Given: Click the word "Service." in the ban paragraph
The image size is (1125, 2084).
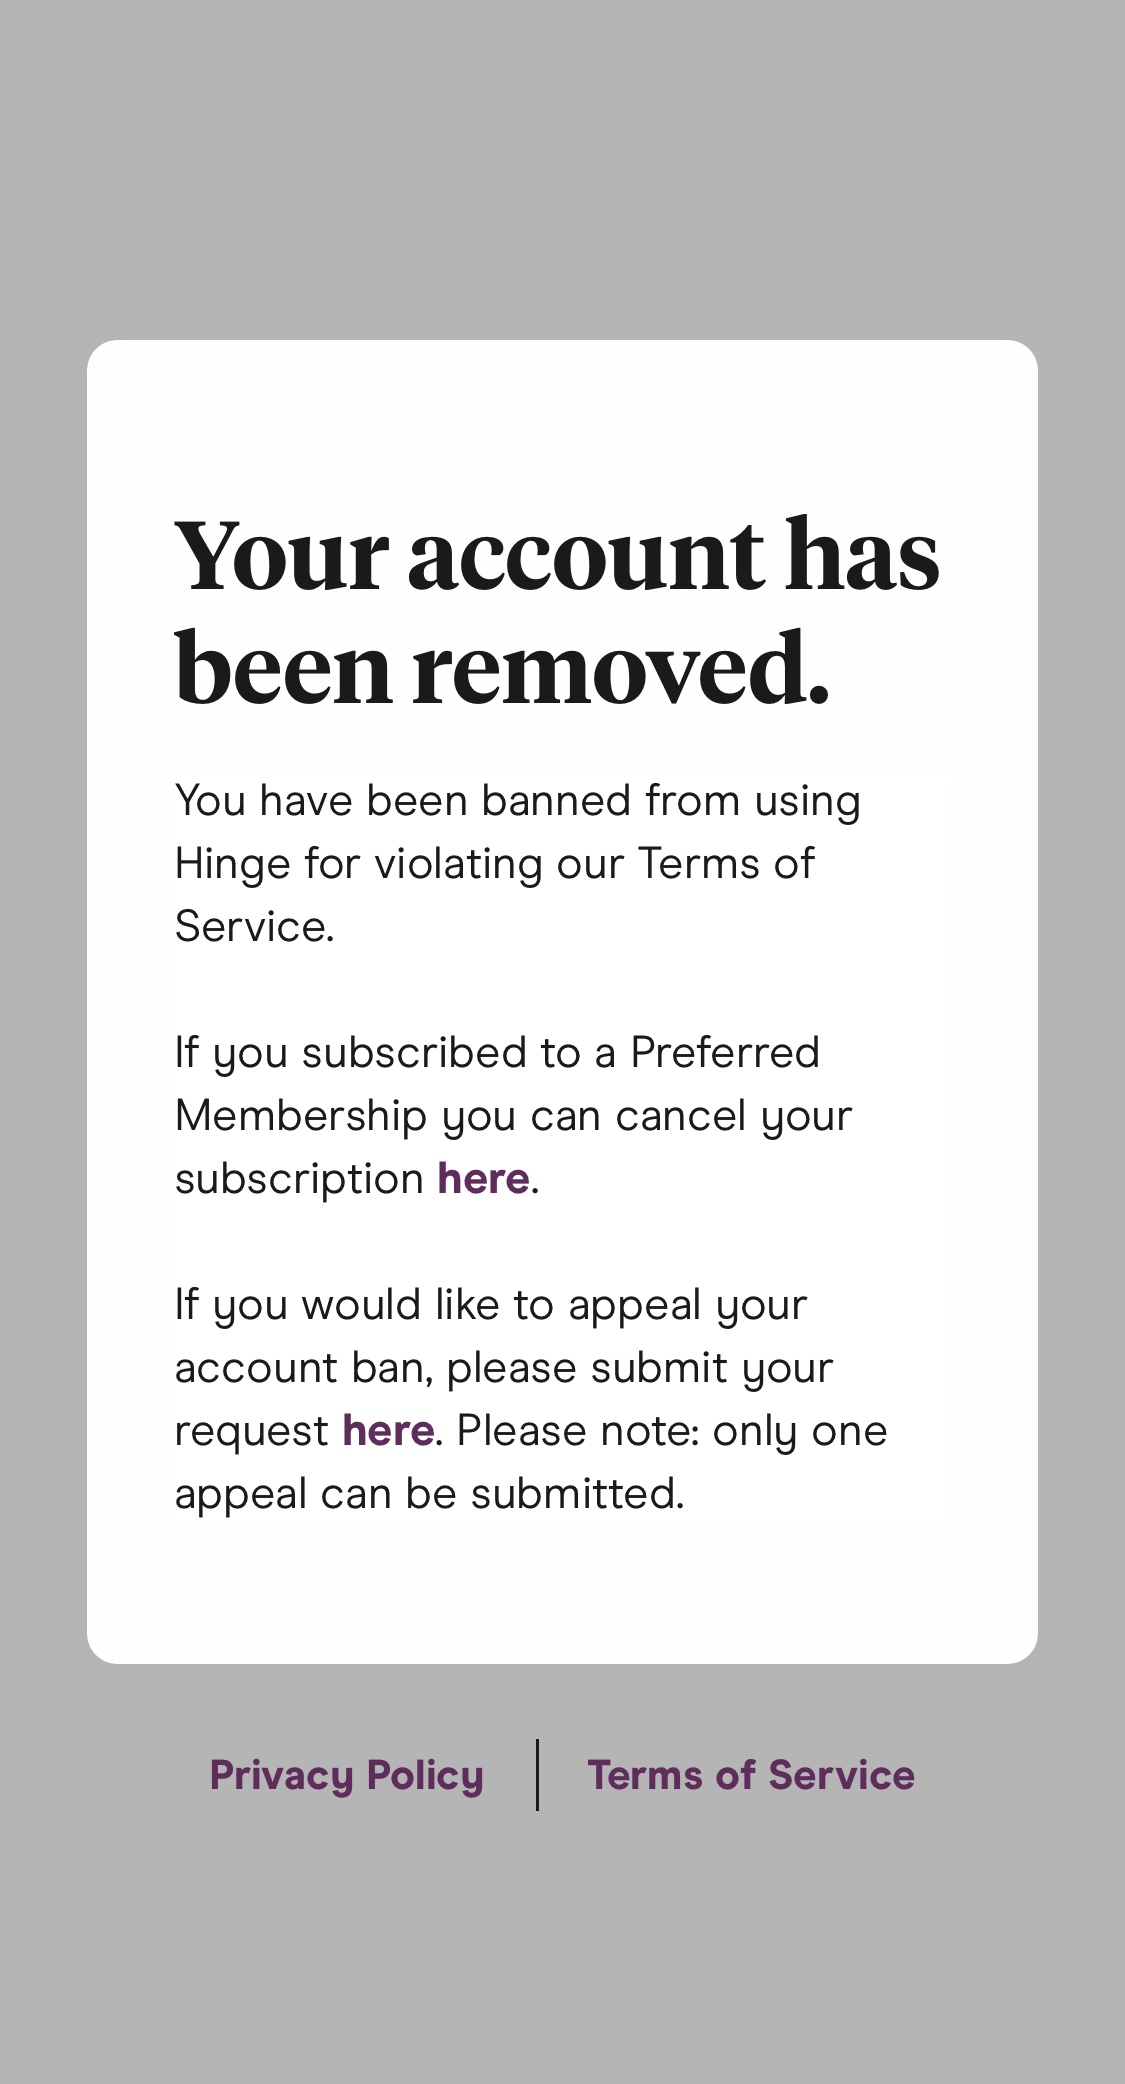Looking at the screenshot, I should (255, 927).
